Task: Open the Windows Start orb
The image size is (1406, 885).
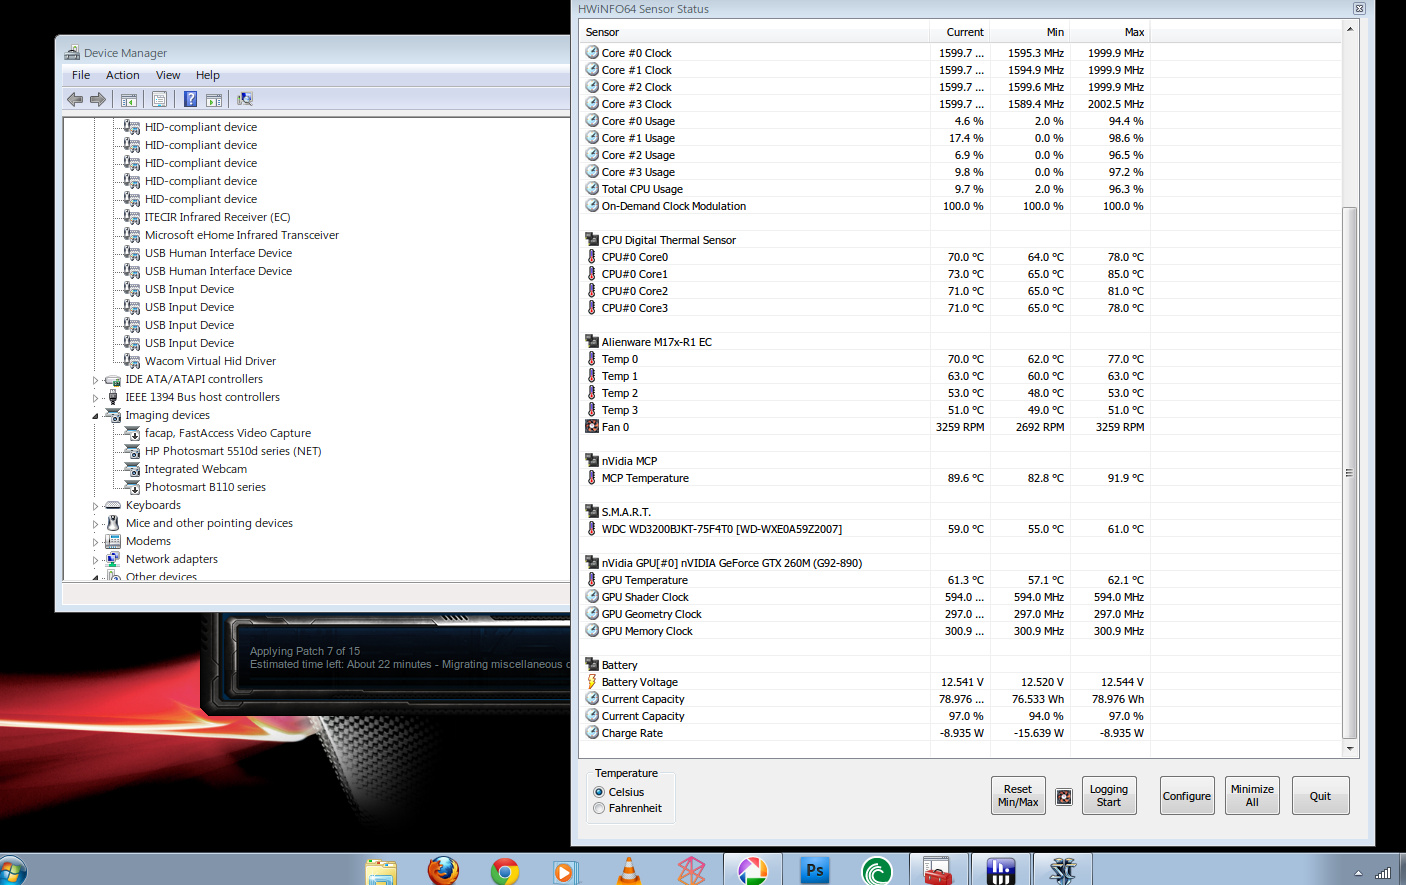Action: click(x=12, y=870)
